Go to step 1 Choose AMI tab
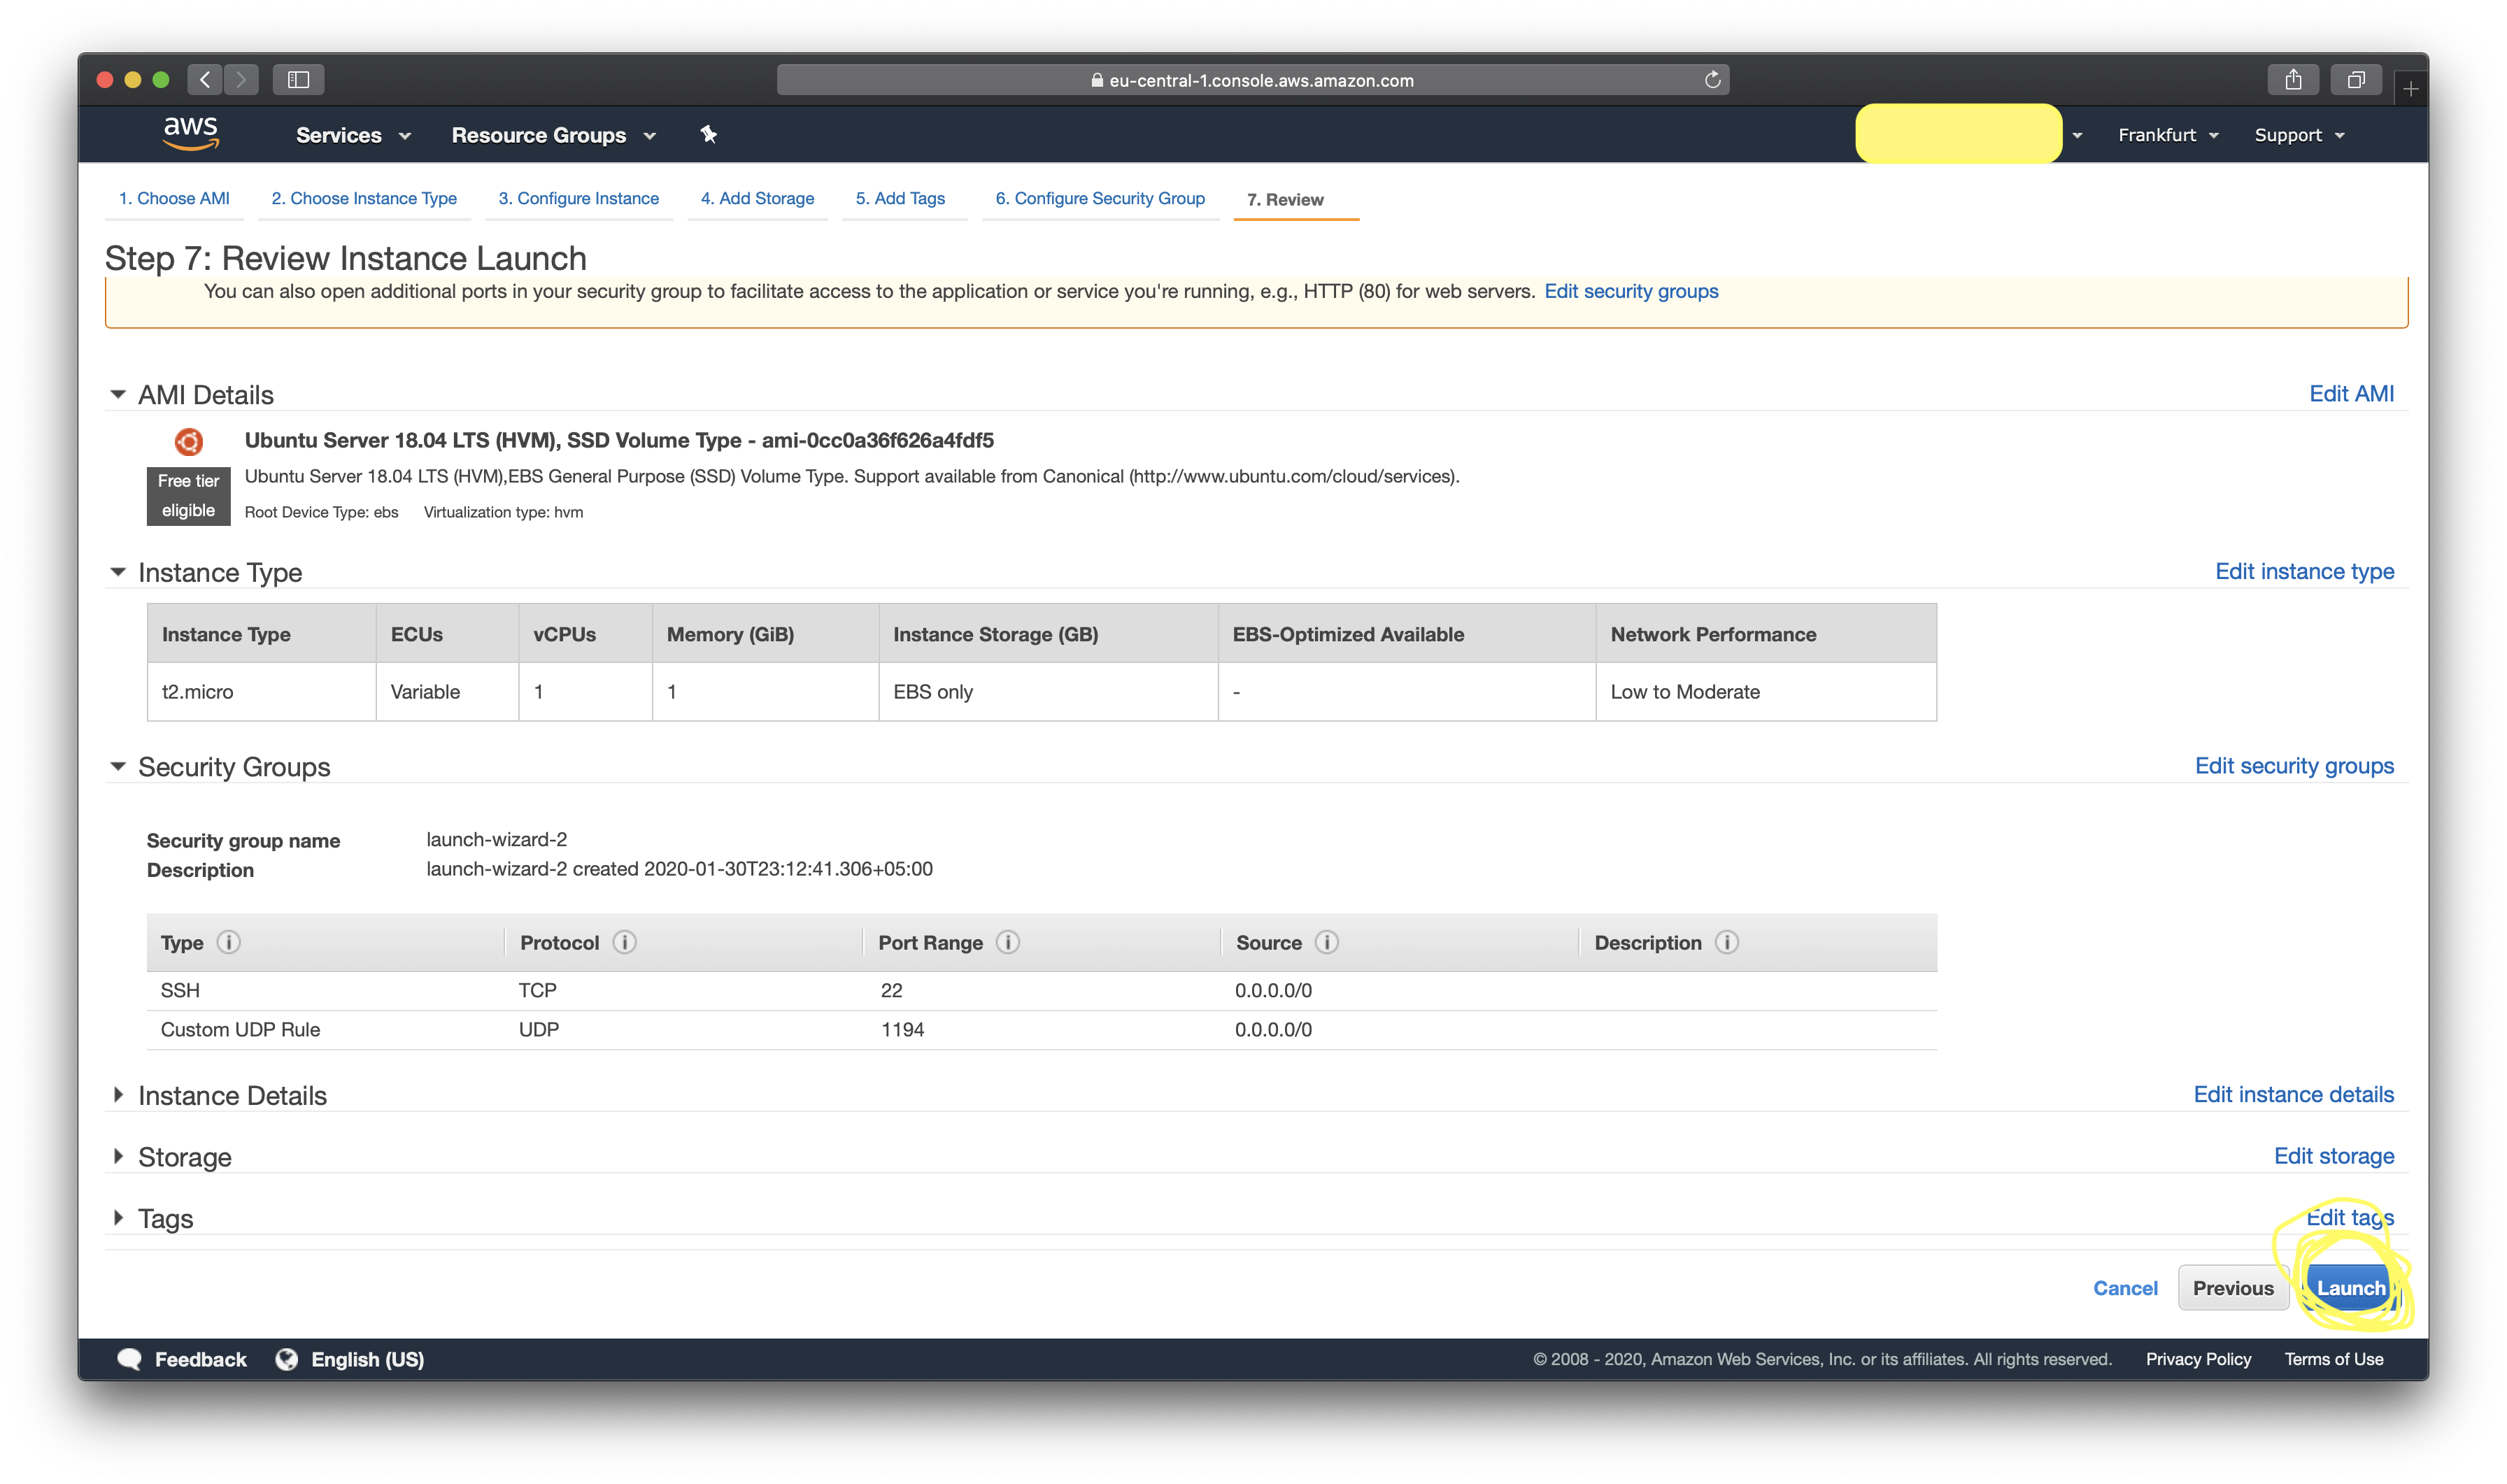Viewport: 2507px width, 1484px height. point(174,198)
